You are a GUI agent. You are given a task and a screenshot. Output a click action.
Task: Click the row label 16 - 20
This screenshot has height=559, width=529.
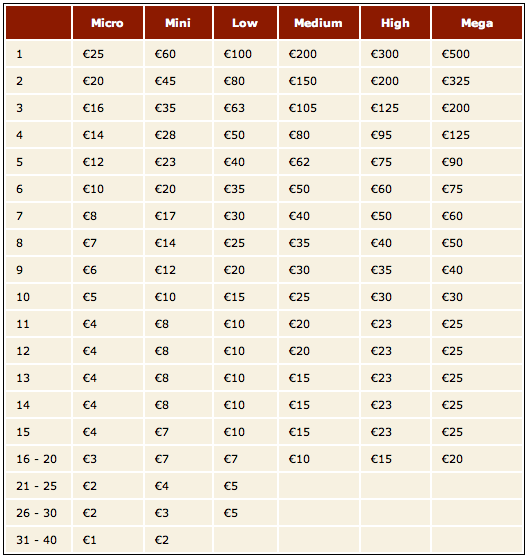(36, 459)
